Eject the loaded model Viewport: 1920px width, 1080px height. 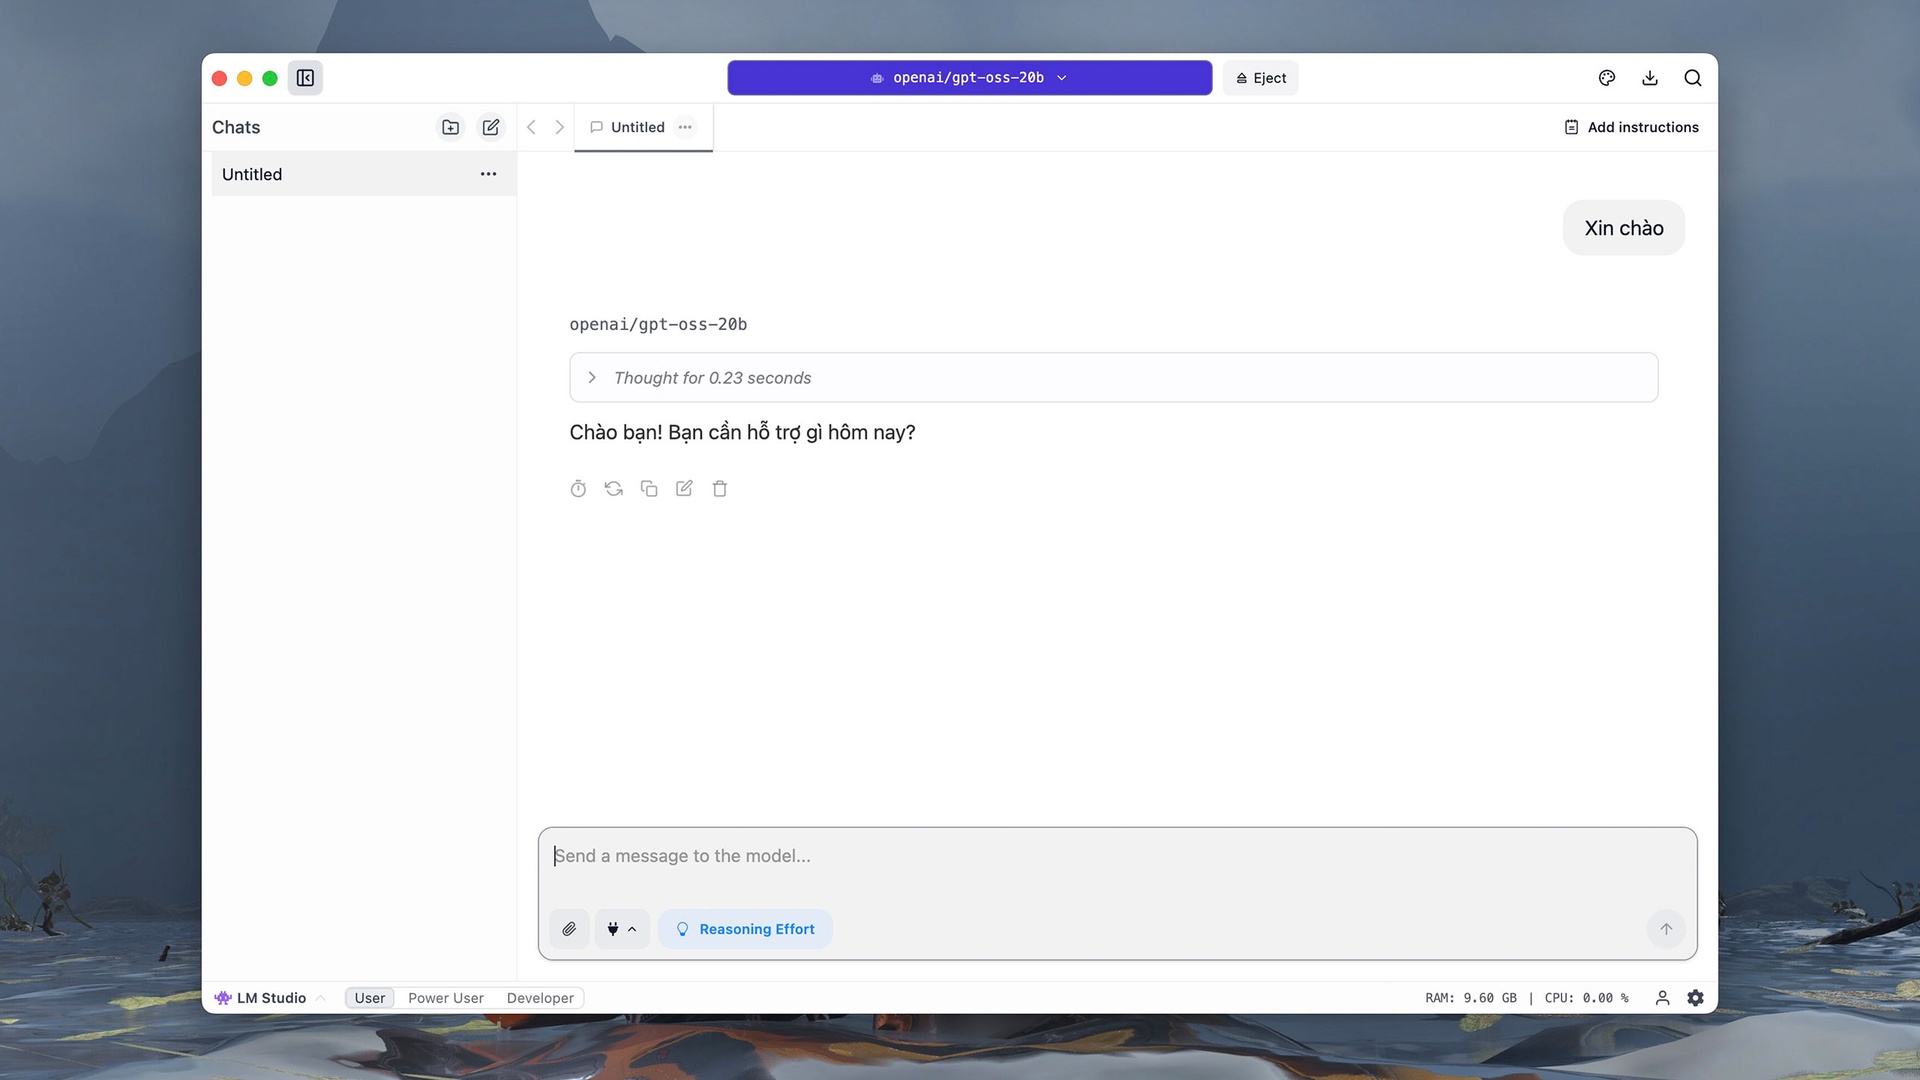tap(1260, 78)
